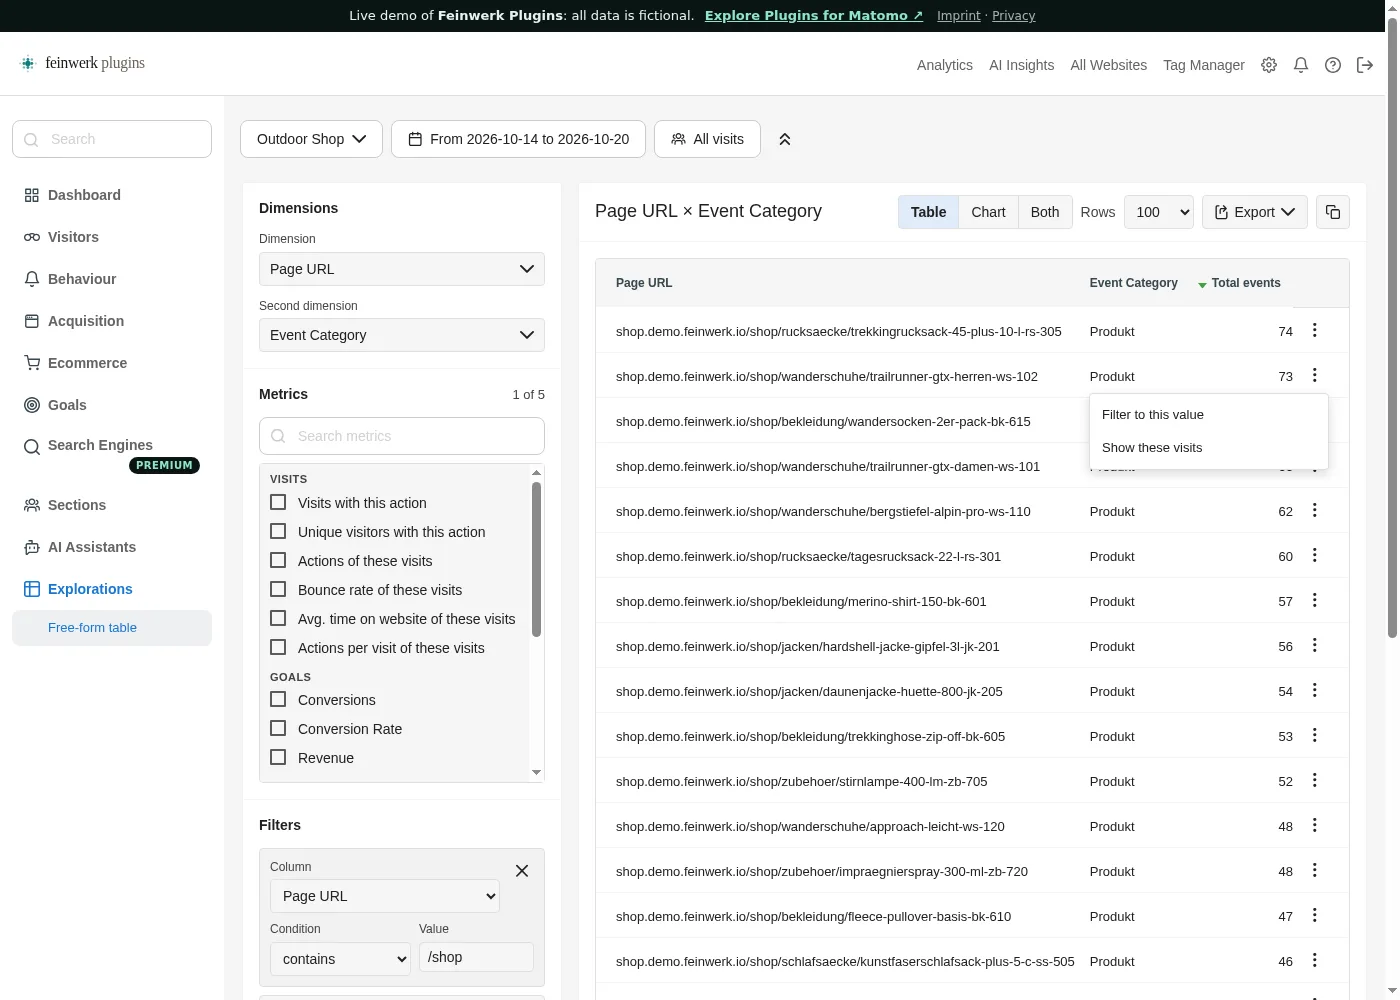Open the notifications bell icon
1400x1000 pixels.
tap(1301, 65)
